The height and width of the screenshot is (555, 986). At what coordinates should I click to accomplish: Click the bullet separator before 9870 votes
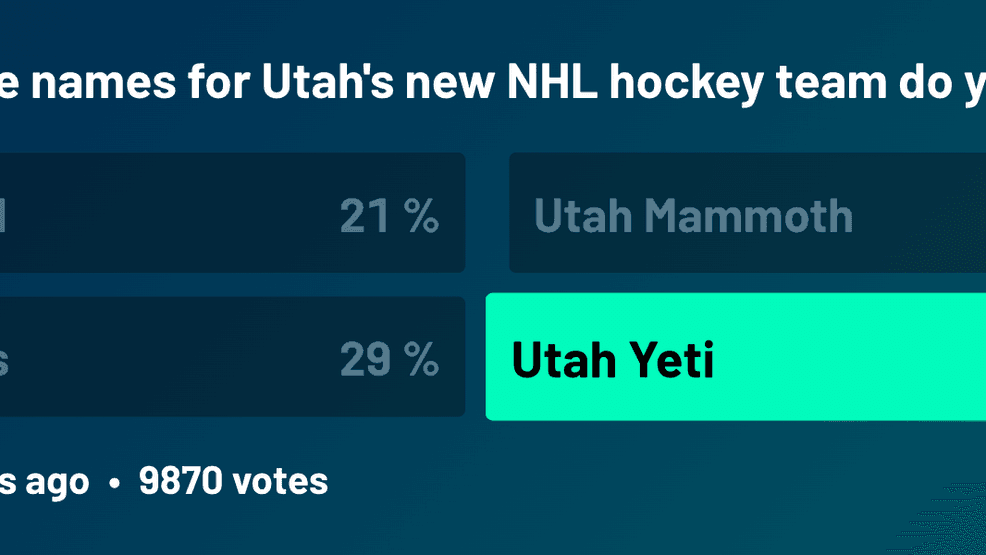[114, 483]
